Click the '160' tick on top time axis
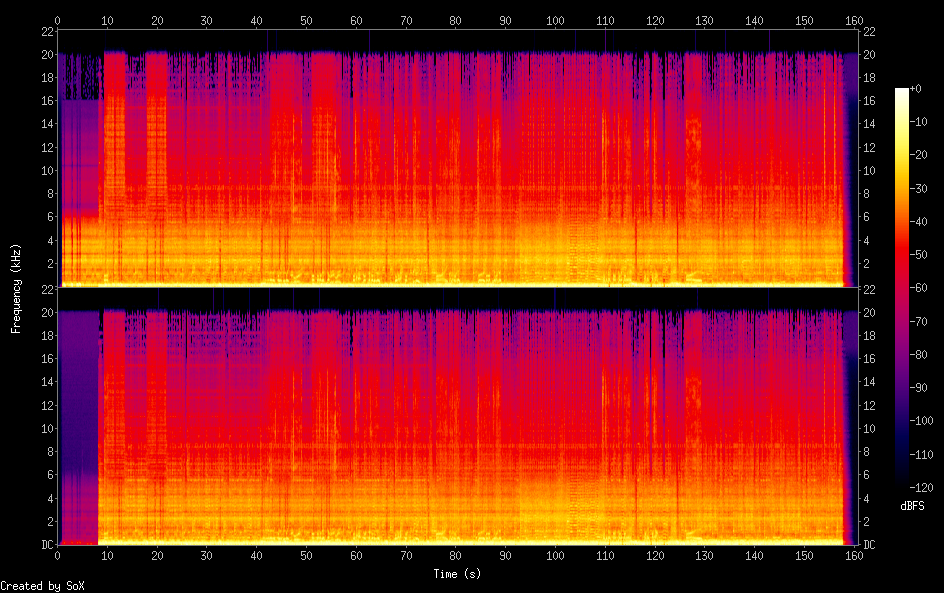 click(x=853, y=20)
